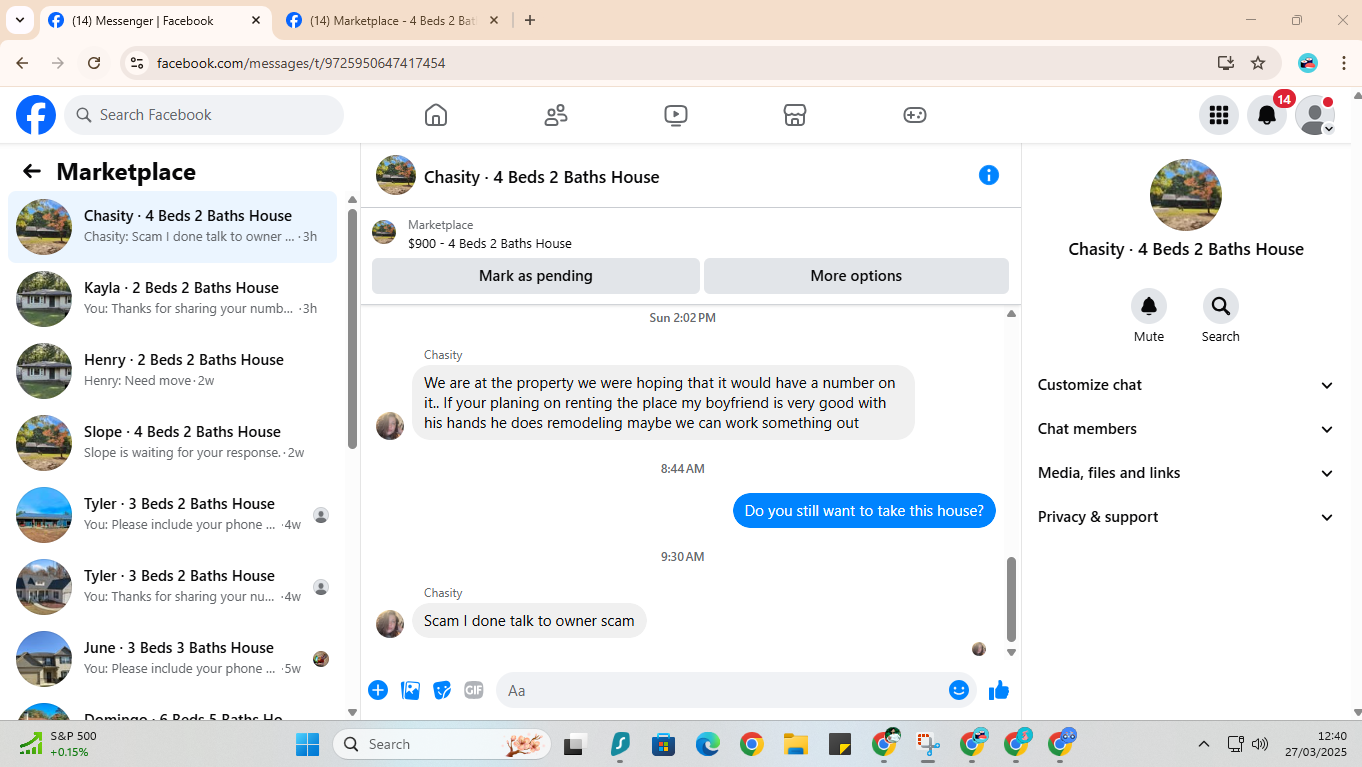Click the message thread scrollbar

1011,599
